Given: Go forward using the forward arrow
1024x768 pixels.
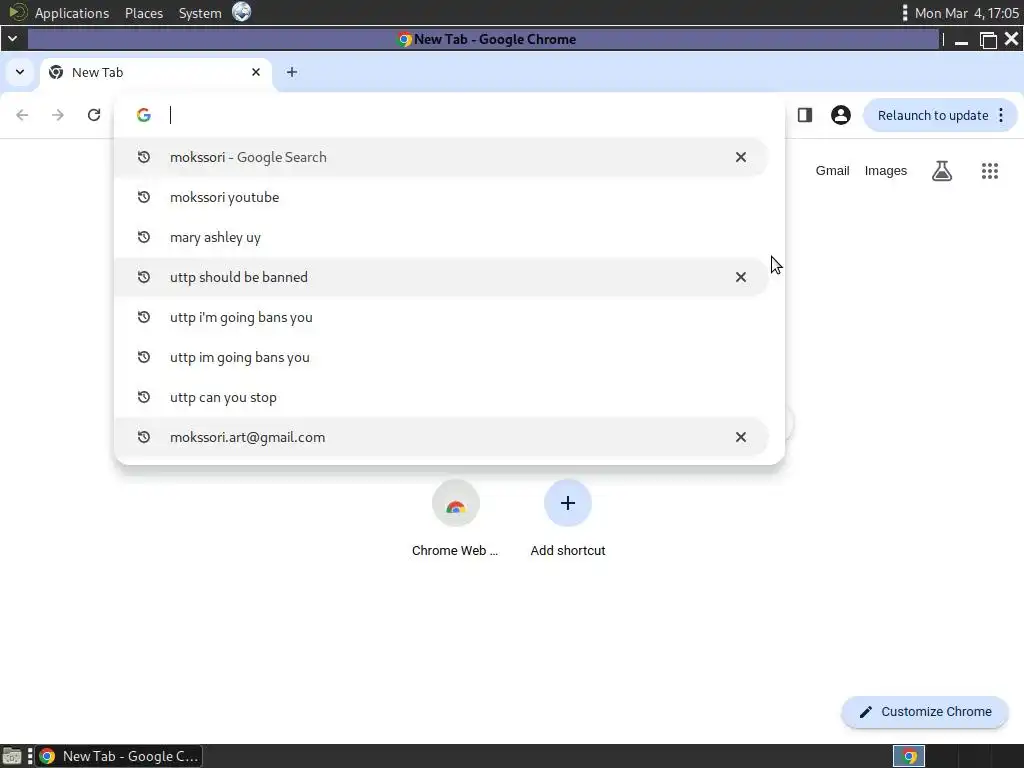Looking at the screenshot, I should point(58,115).
